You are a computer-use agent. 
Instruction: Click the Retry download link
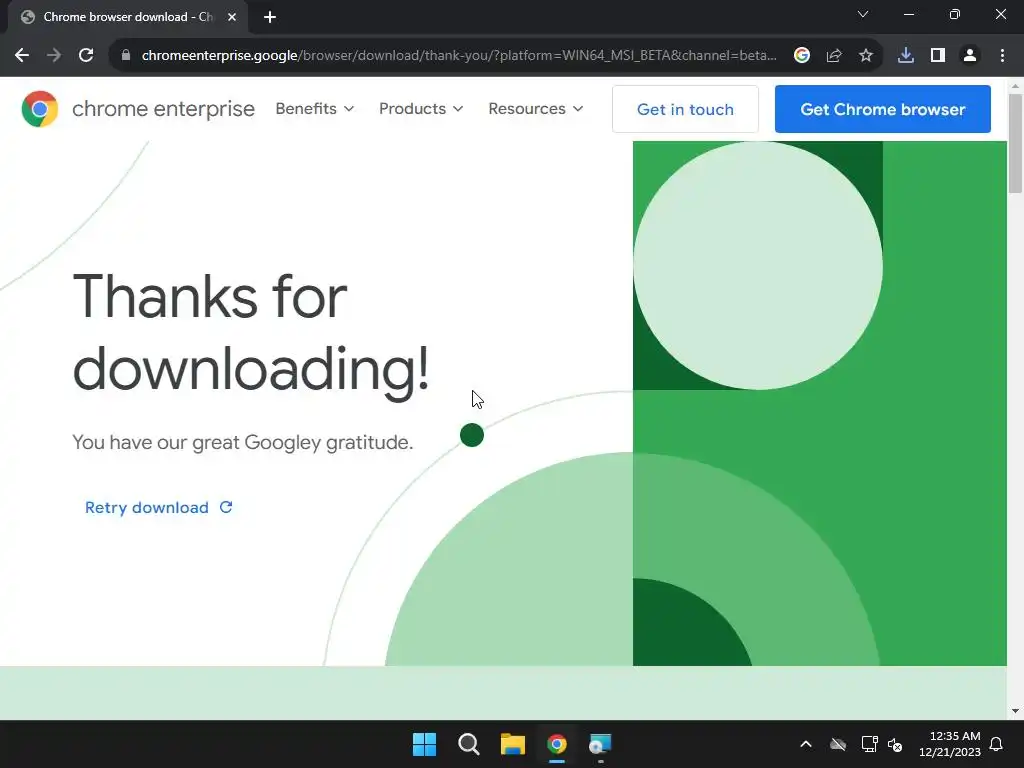coord(159,507)
